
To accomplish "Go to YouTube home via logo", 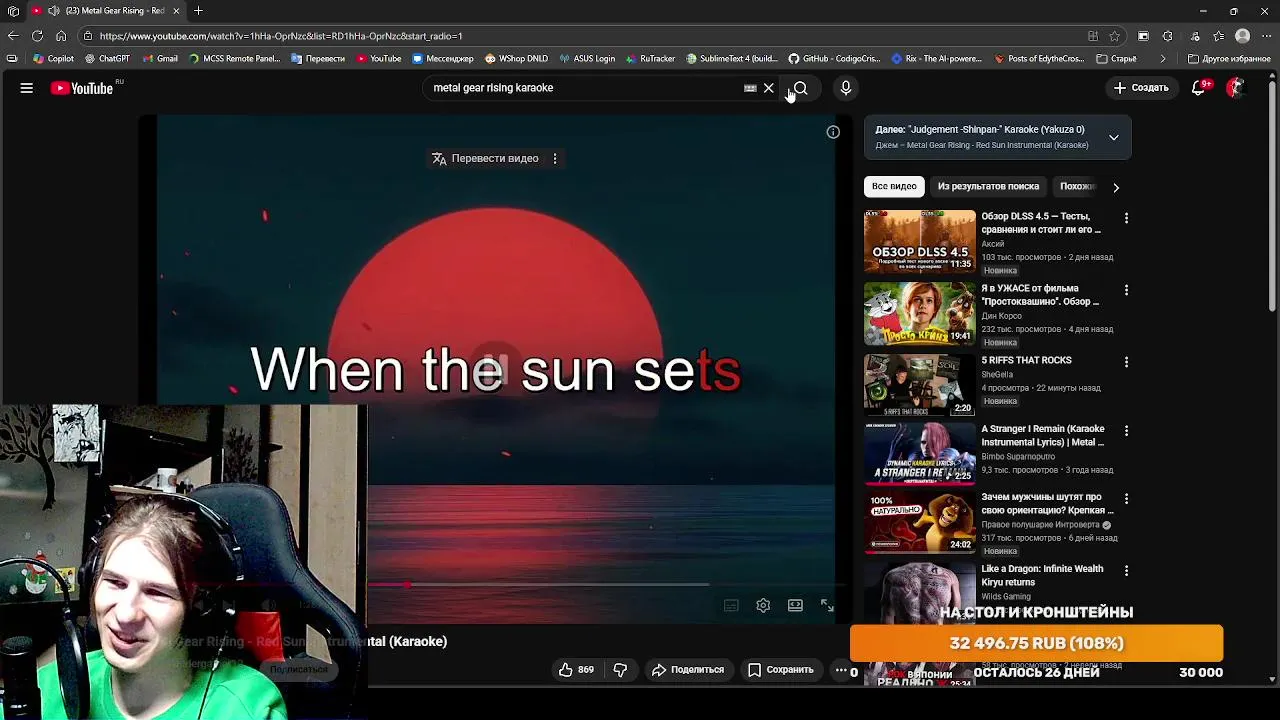I will tap(82, 88).
